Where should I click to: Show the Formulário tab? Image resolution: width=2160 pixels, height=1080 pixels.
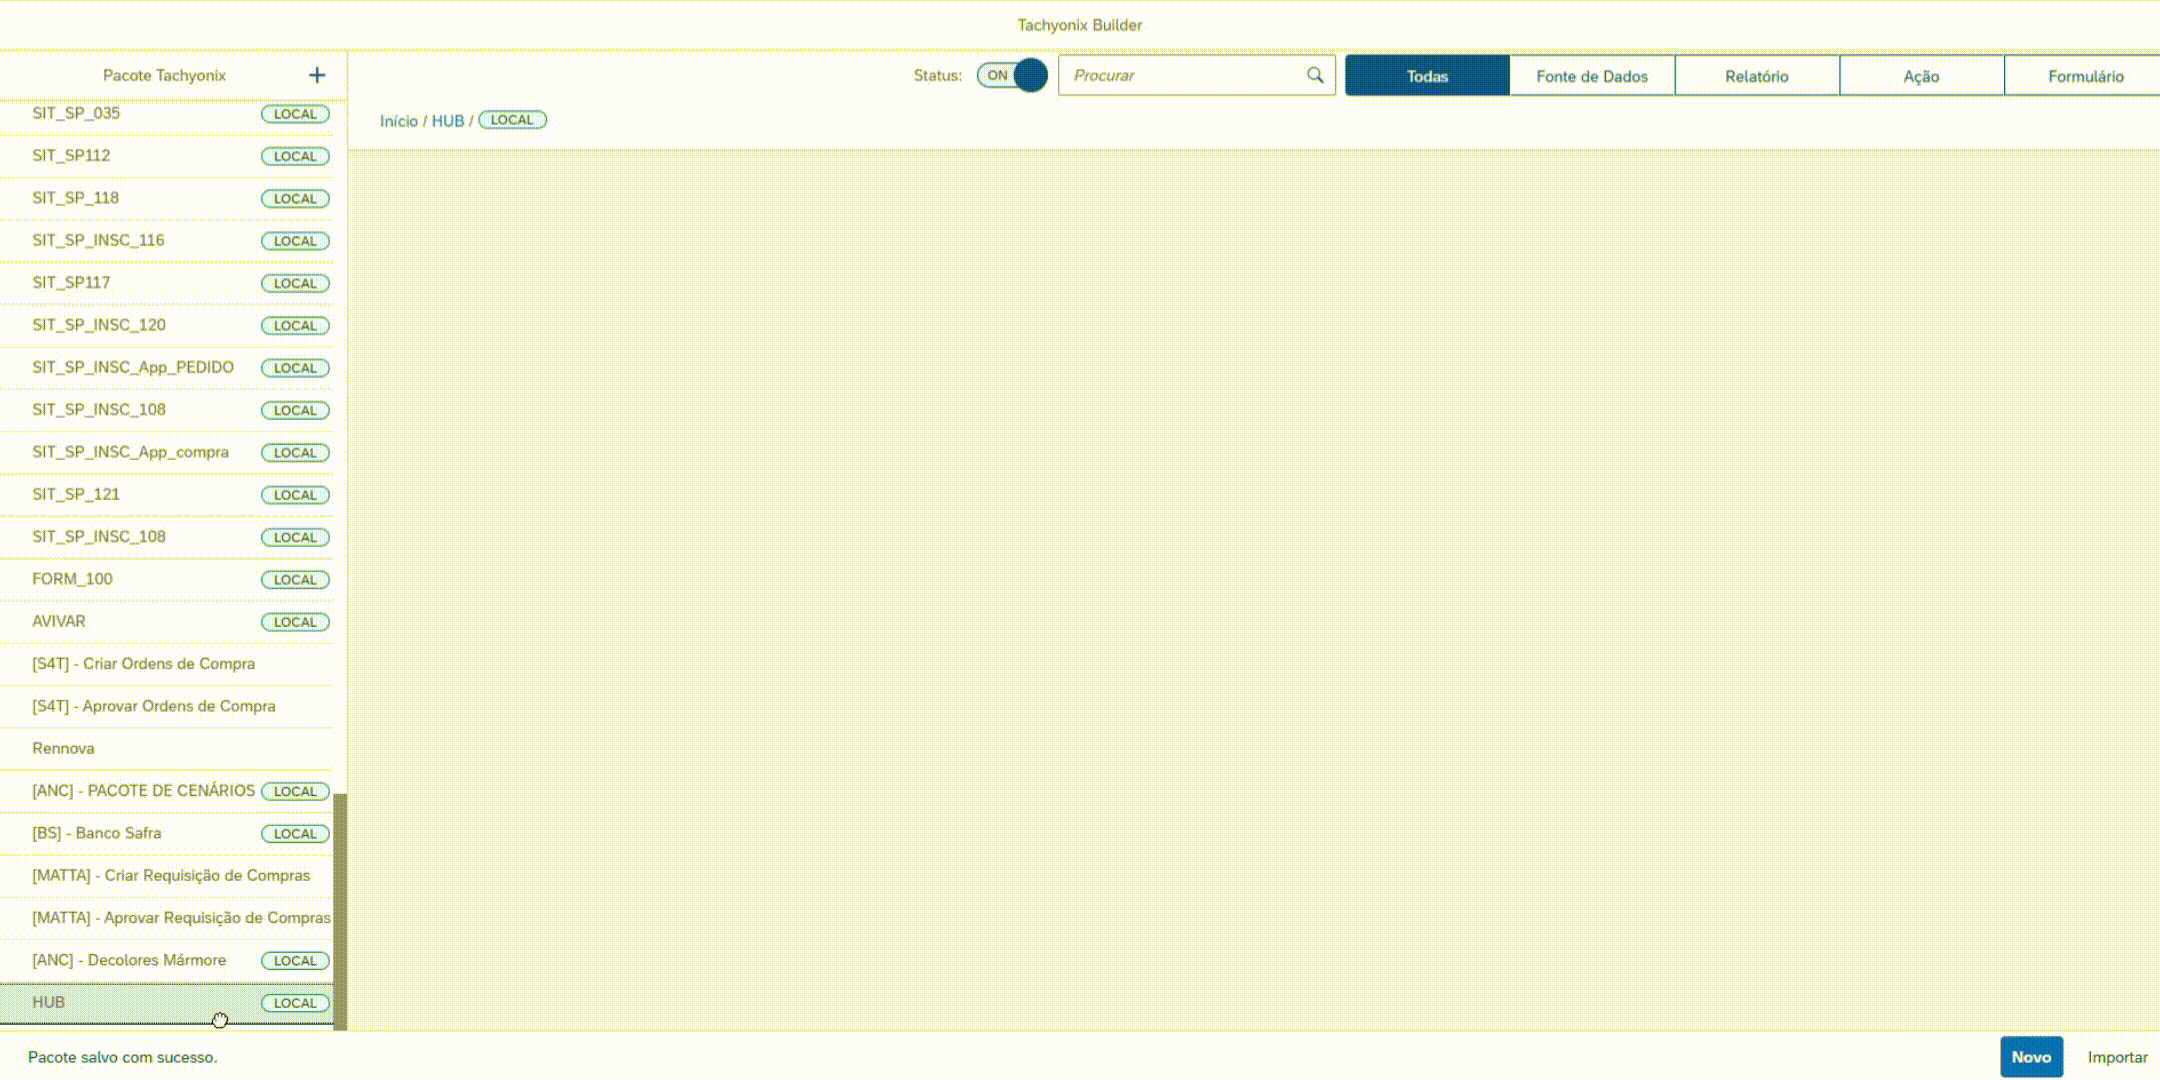coord(2085,76)
